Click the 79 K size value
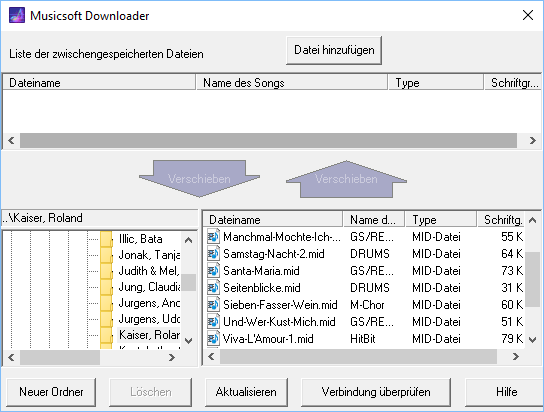This screenshot has height=412, width=544. point(512,338)
